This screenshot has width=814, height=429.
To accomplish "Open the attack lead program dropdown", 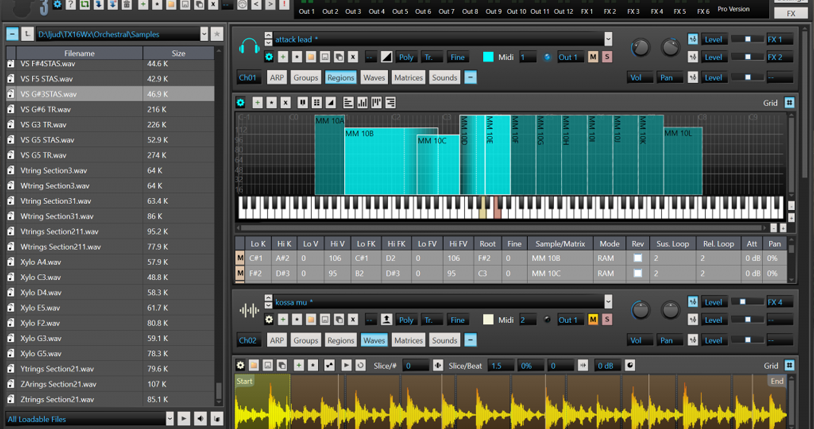I will point(608,39).
